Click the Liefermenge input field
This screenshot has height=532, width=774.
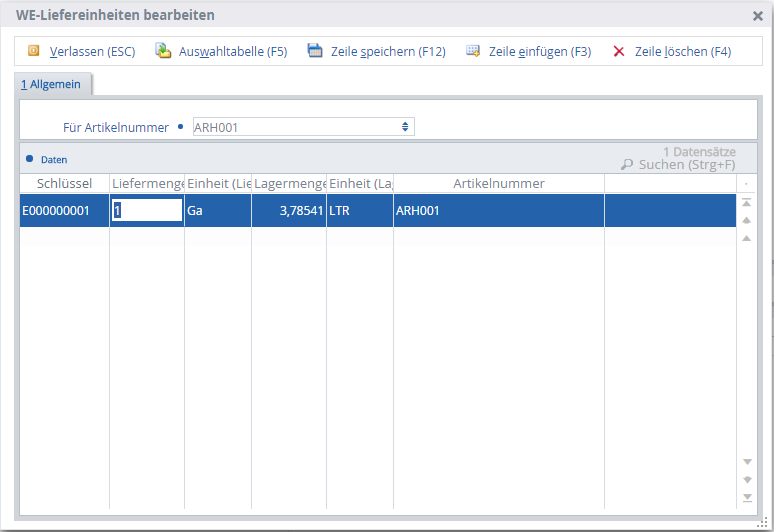click(147, 210)
